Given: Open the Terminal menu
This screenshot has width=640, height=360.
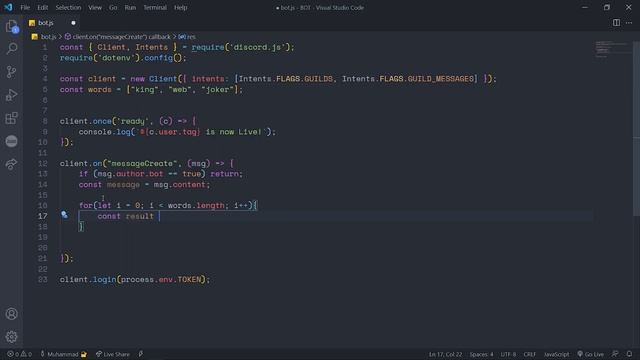Looking at the screenshot, I should coord(155,7).
